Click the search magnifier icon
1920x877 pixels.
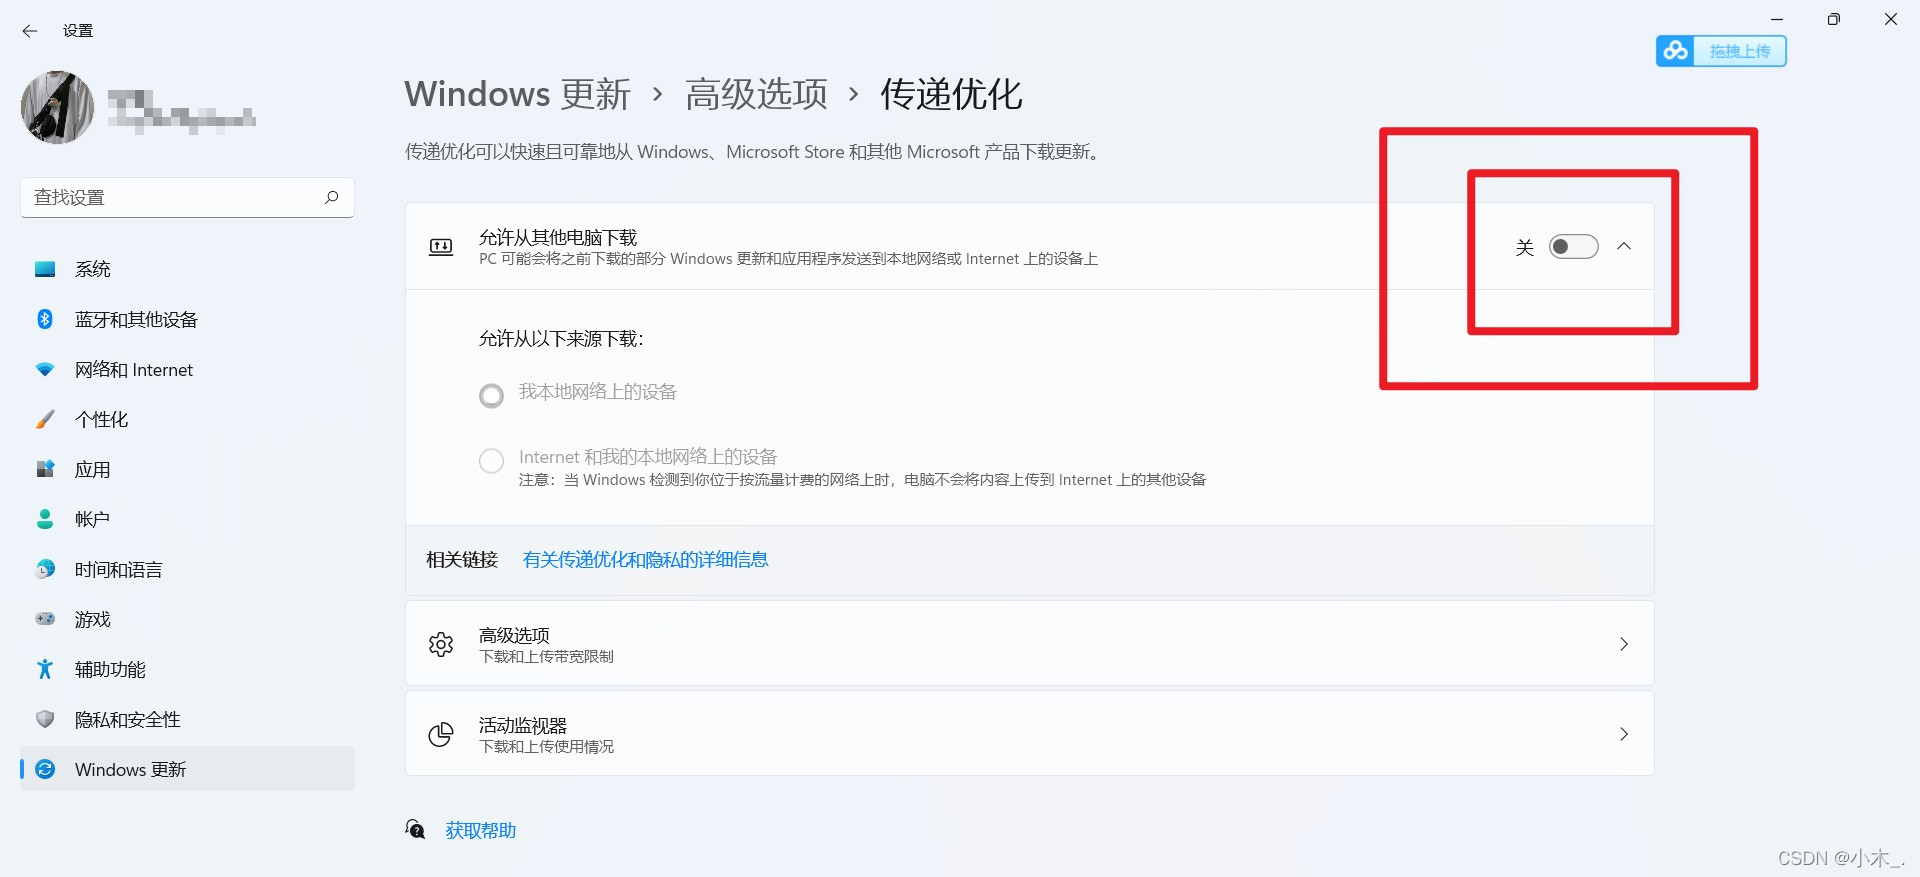(x=332, y=197)
